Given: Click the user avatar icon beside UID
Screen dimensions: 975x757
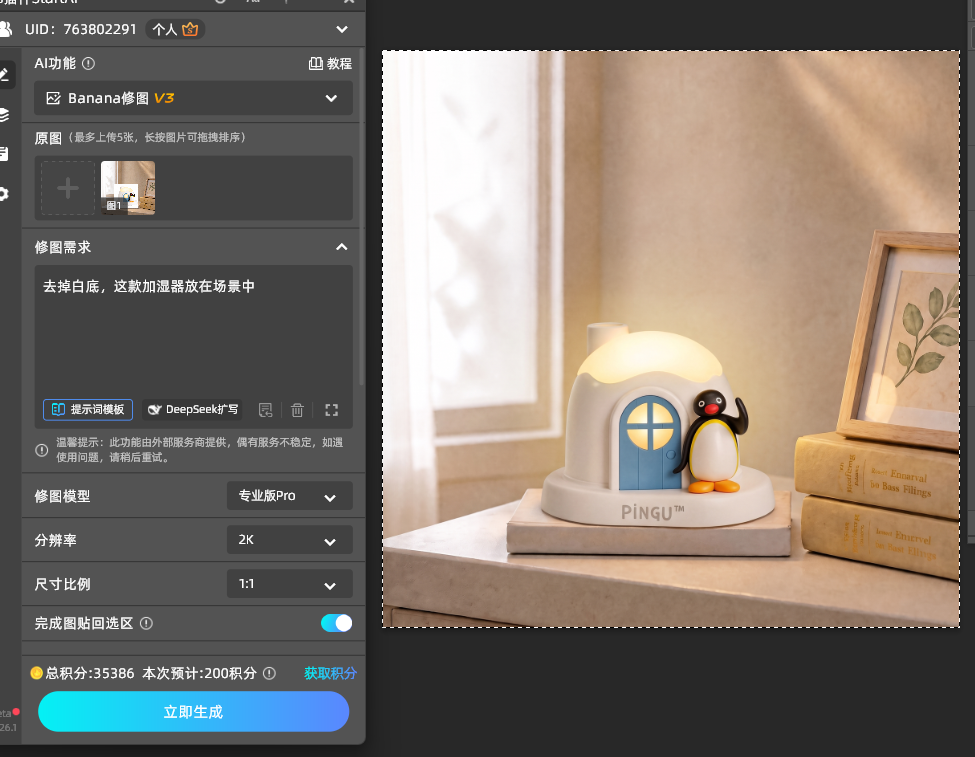Looking at the screenshot, I should click(6, 29).
